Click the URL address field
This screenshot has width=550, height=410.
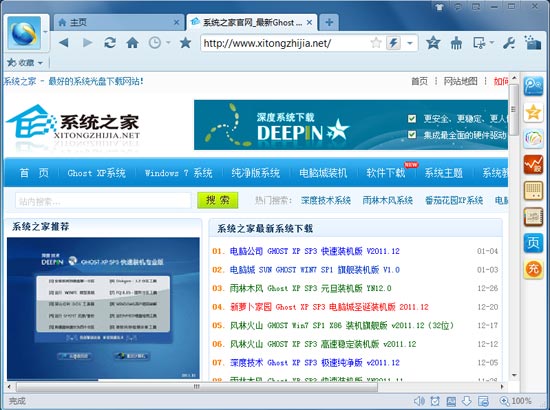(285, 43)
